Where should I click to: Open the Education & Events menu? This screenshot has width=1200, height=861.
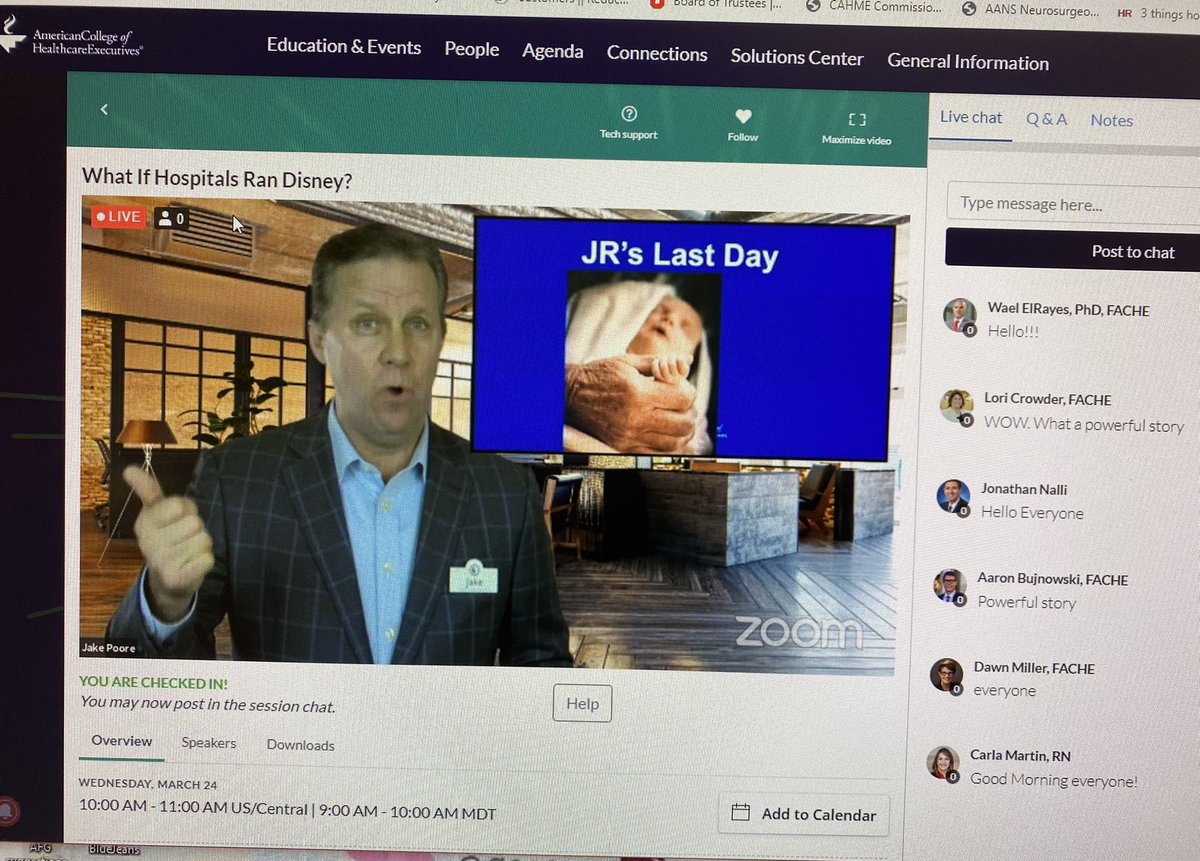[x=344, y=46]
